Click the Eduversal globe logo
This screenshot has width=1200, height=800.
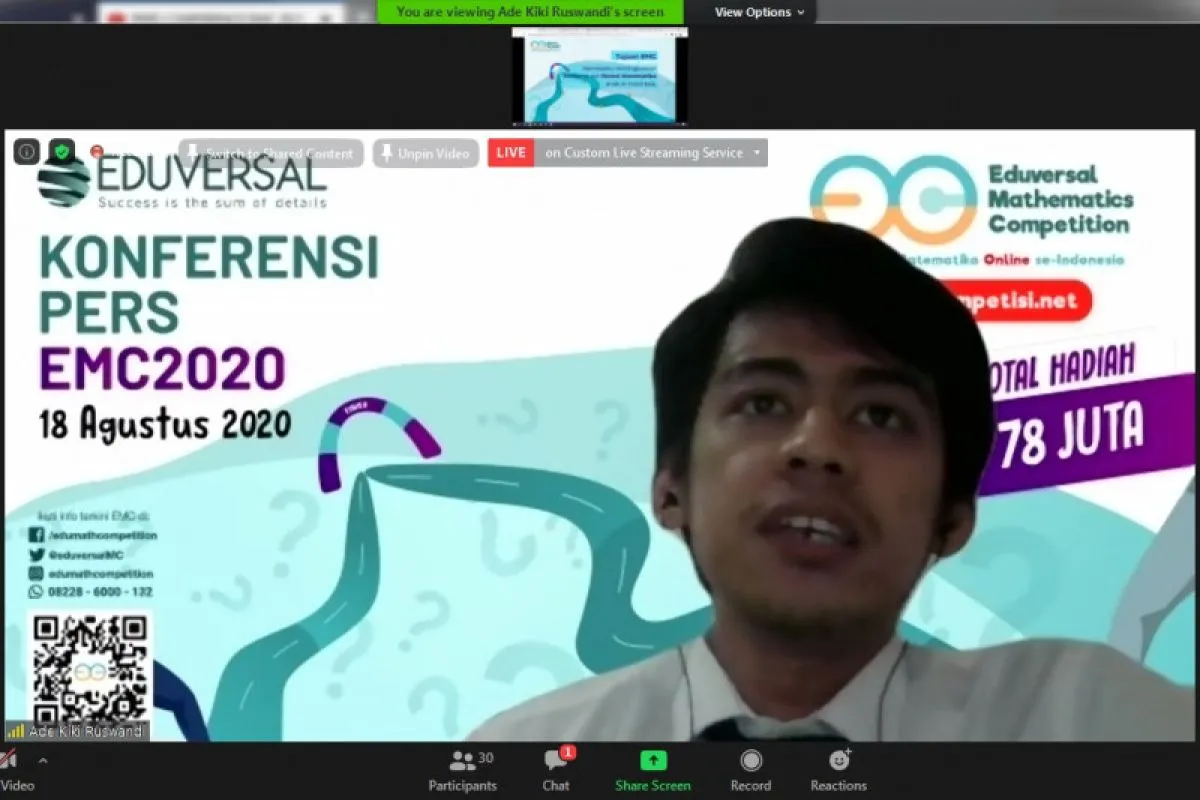(64, 182)
